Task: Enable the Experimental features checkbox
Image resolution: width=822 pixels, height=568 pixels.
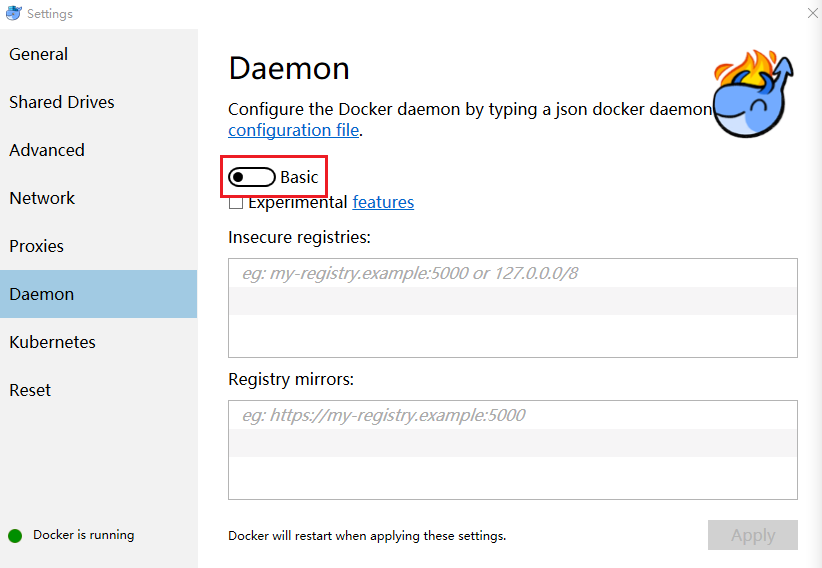Action: point(236,202)
